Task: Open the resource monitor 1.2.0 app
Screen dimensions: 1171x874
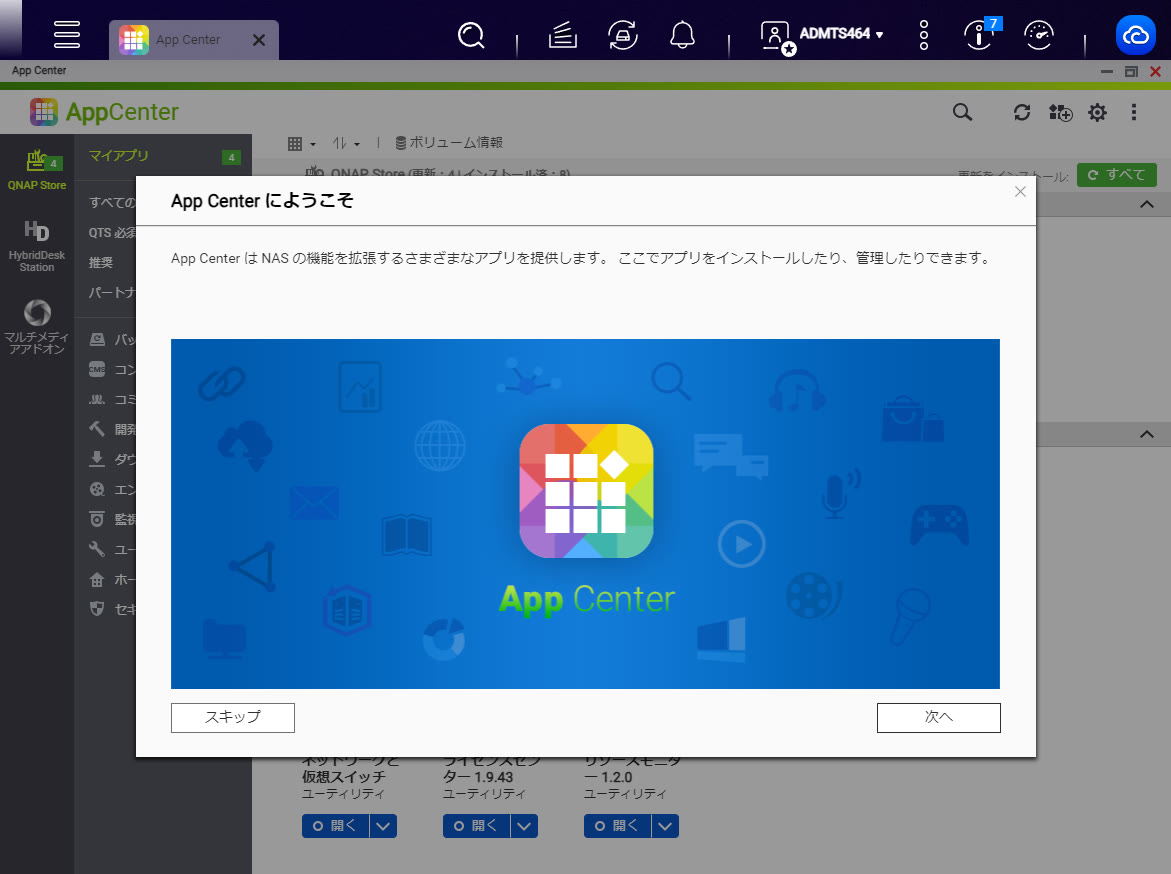Action: tap(617, 826)
